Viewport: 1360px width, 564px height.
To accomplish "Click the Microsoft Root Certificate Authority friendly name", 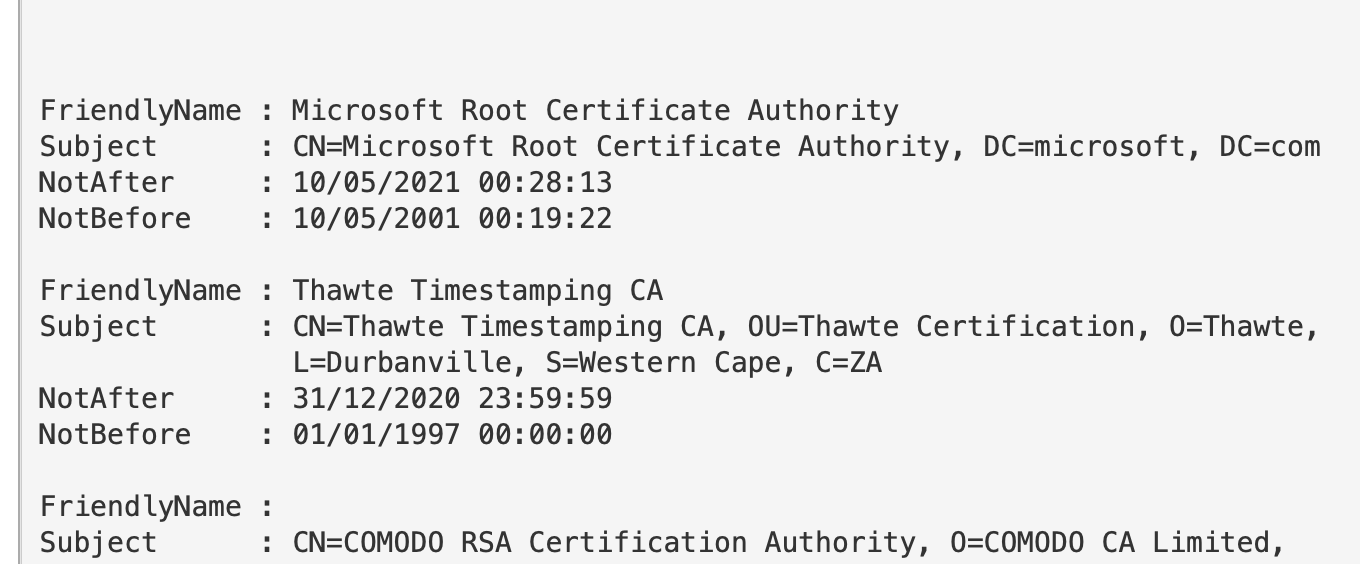I will click(595, 110).
